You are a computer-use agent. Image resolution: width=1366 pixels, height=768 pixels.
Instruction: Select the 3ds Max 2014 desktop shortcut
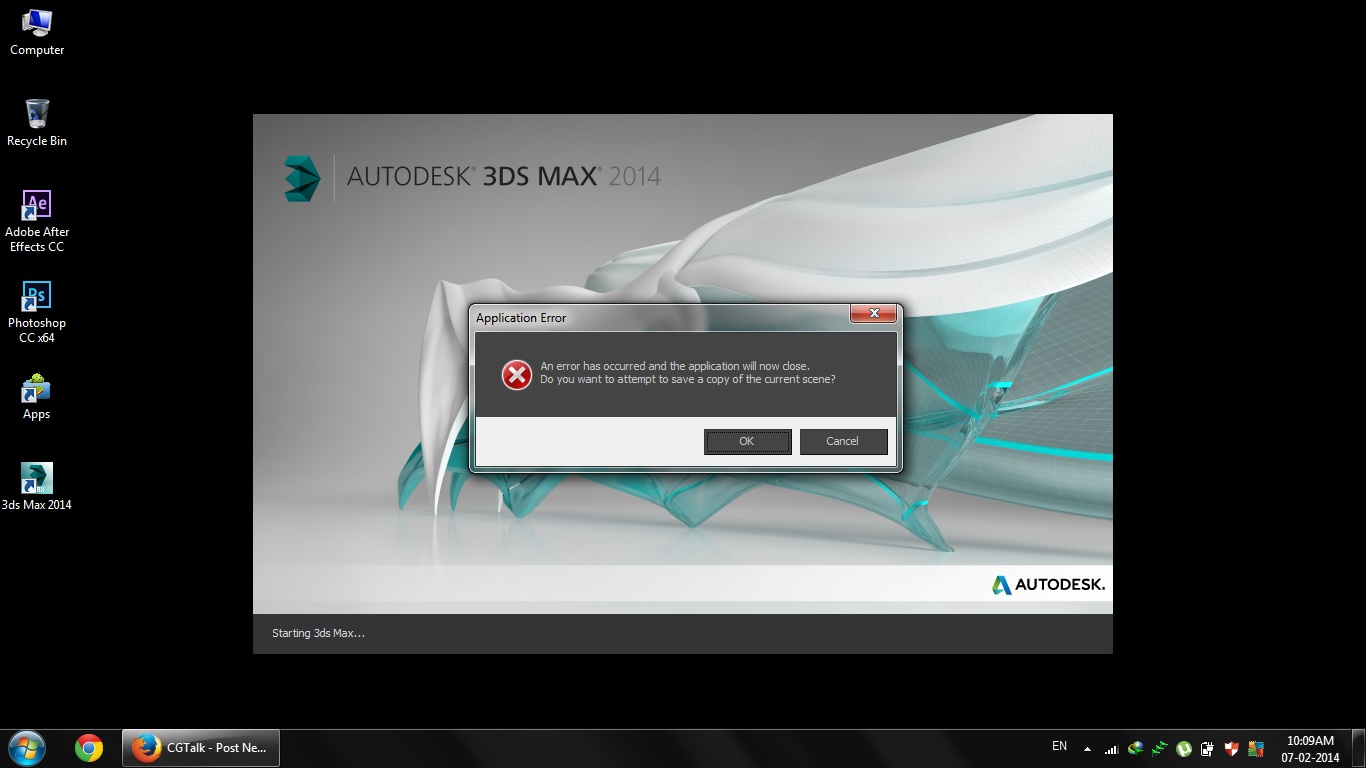(x=37, y=487)
